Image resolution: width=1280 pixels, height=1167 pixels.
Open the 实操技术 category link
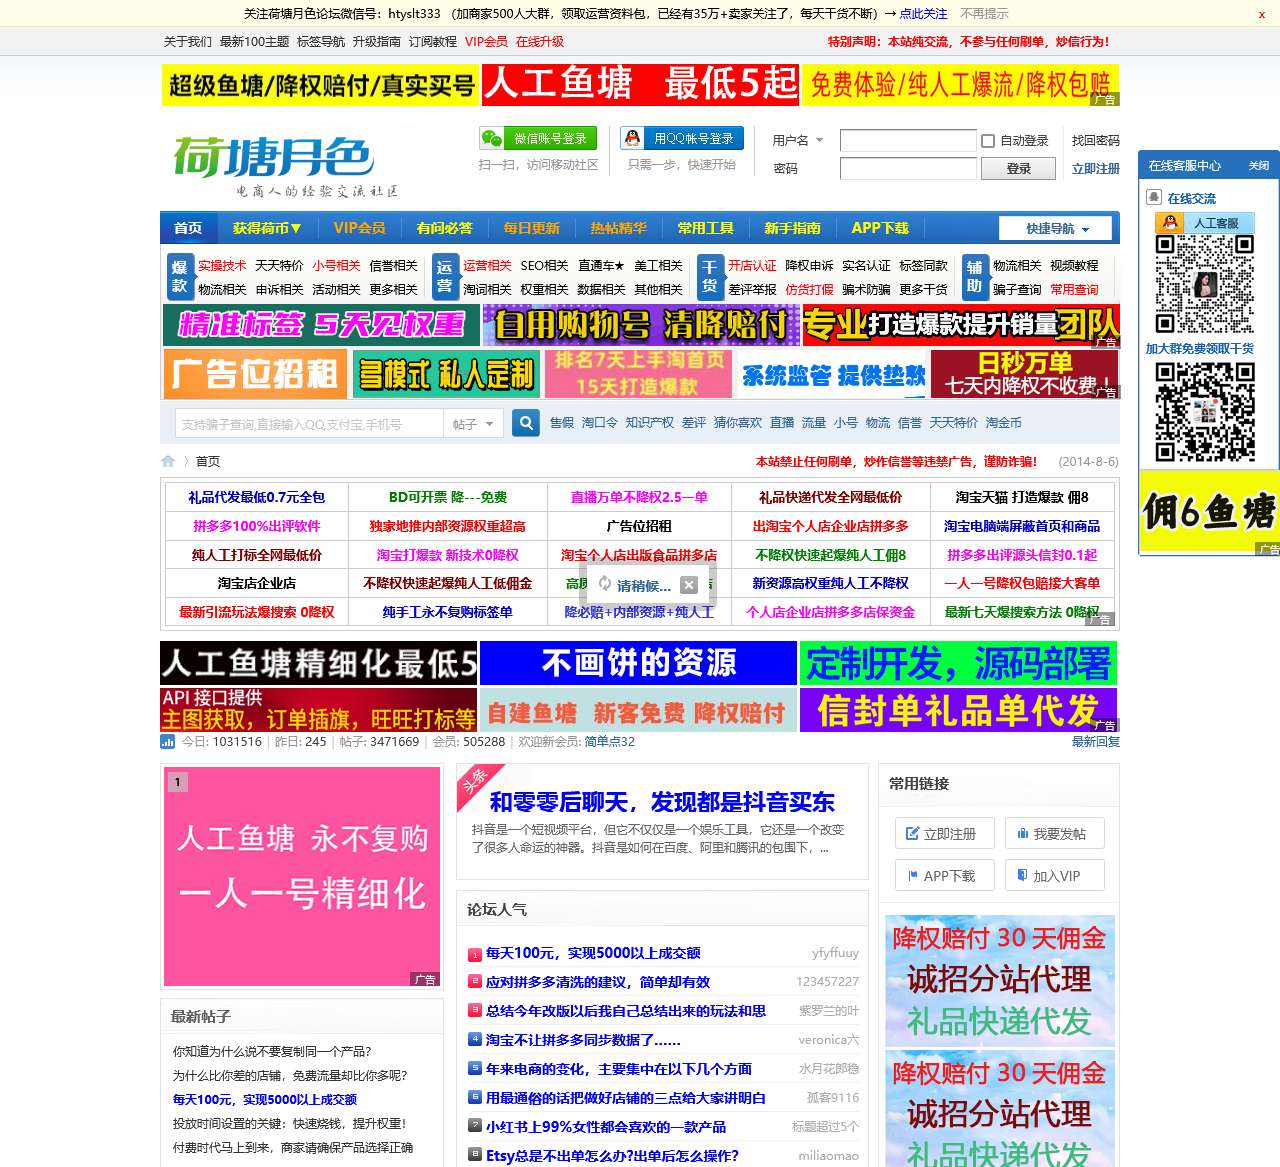click(x=222, y=266)
